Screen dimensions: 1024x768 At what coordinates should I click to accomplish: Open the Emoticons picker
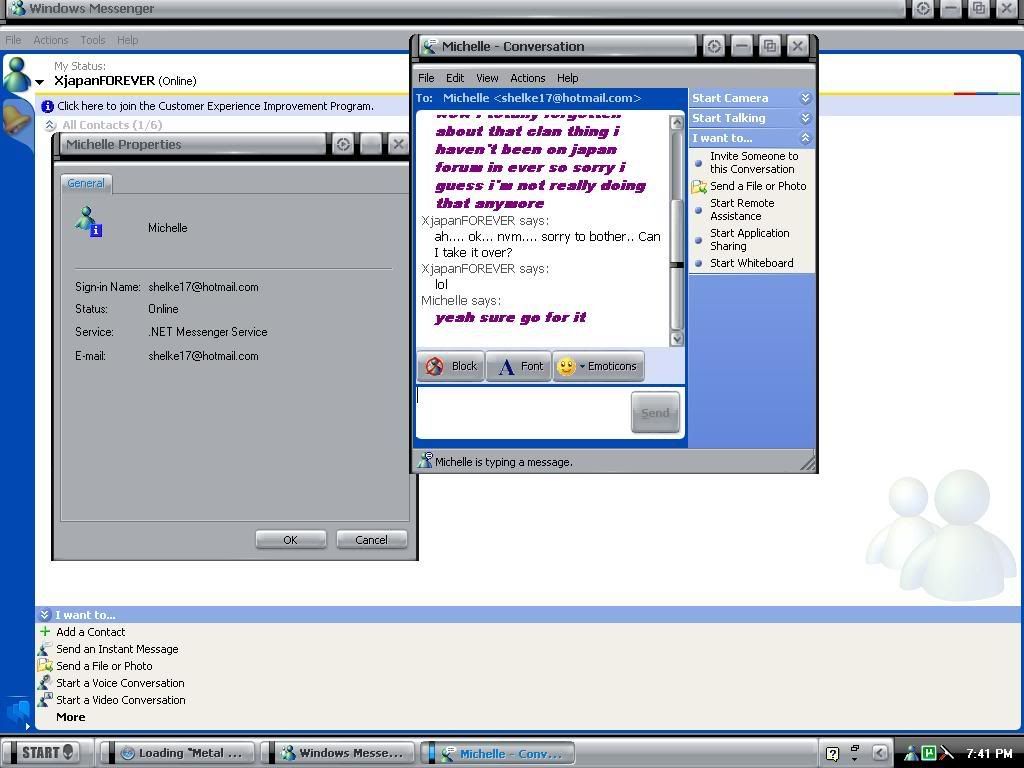598,366
